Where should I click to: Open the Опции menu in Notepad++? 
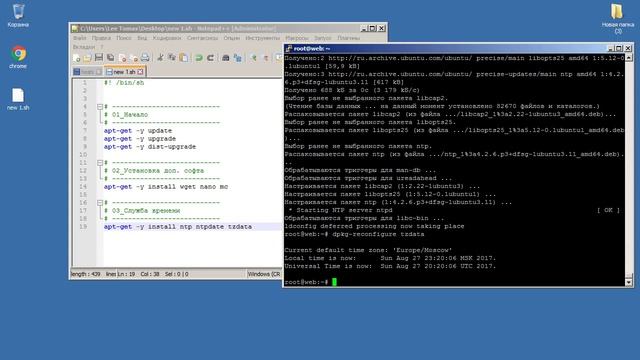click(231, 38)
